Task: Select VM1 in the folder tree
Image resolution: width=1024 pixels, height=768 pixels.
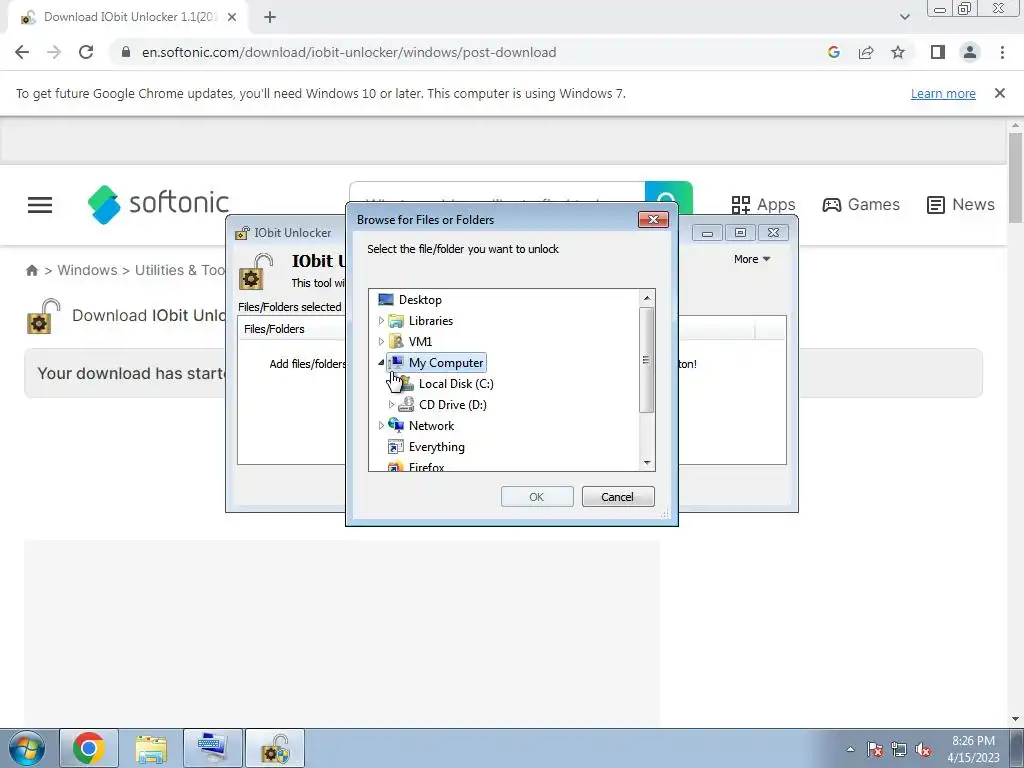Action: [x=420, y=342]
